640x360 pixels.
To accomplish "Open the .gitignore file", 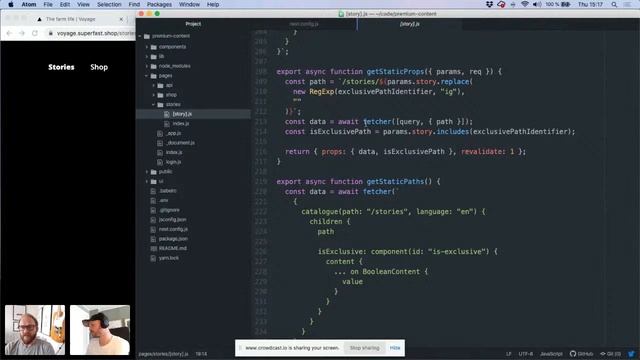I will click(x=169, y=210).
